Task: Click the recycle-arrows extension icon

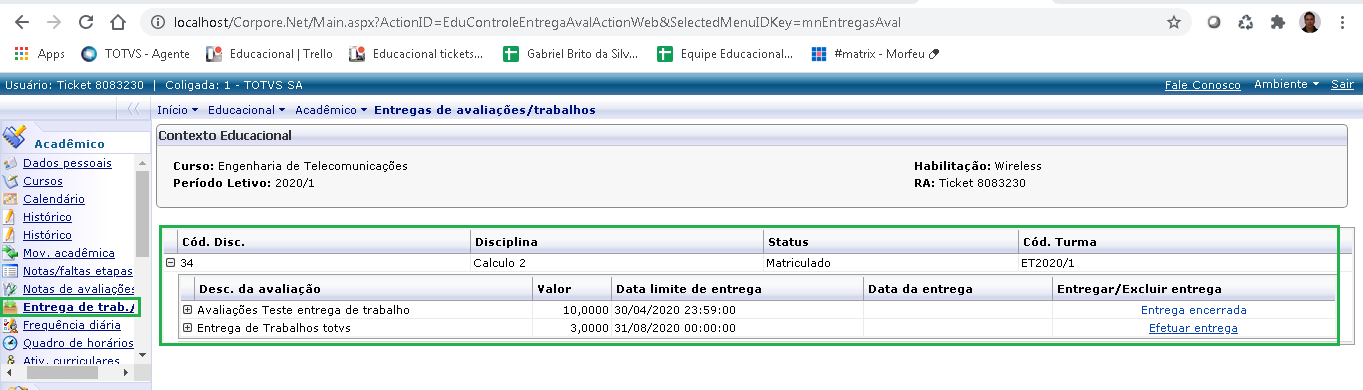Action: click(x=1246, y=21)
